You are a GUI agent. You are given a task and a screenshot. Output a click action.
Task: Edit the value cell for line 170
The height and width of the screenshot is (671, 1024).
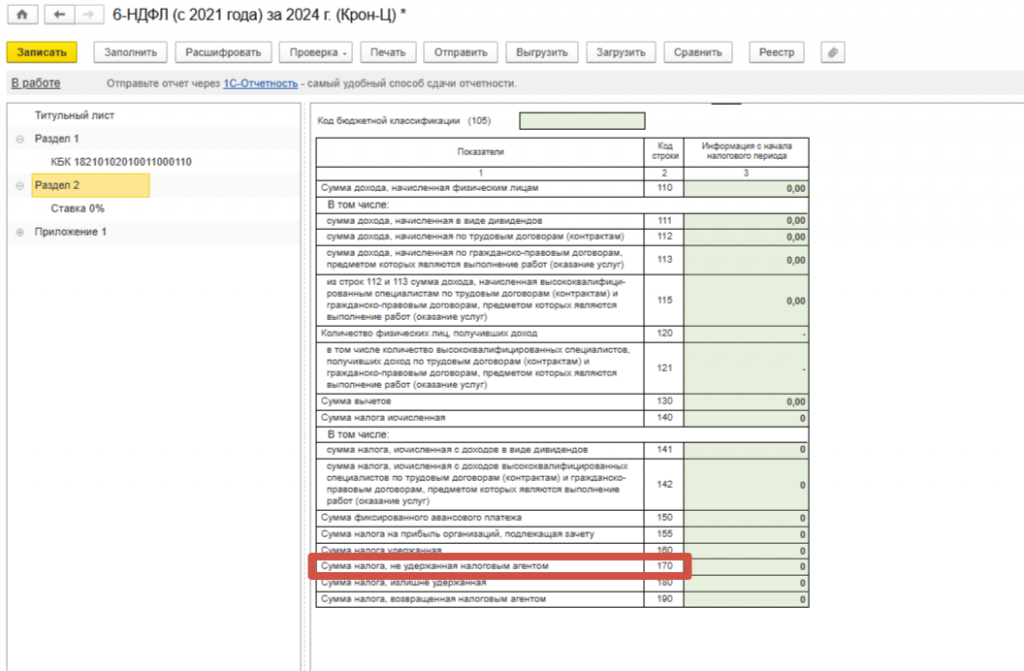tap(746, 566)
